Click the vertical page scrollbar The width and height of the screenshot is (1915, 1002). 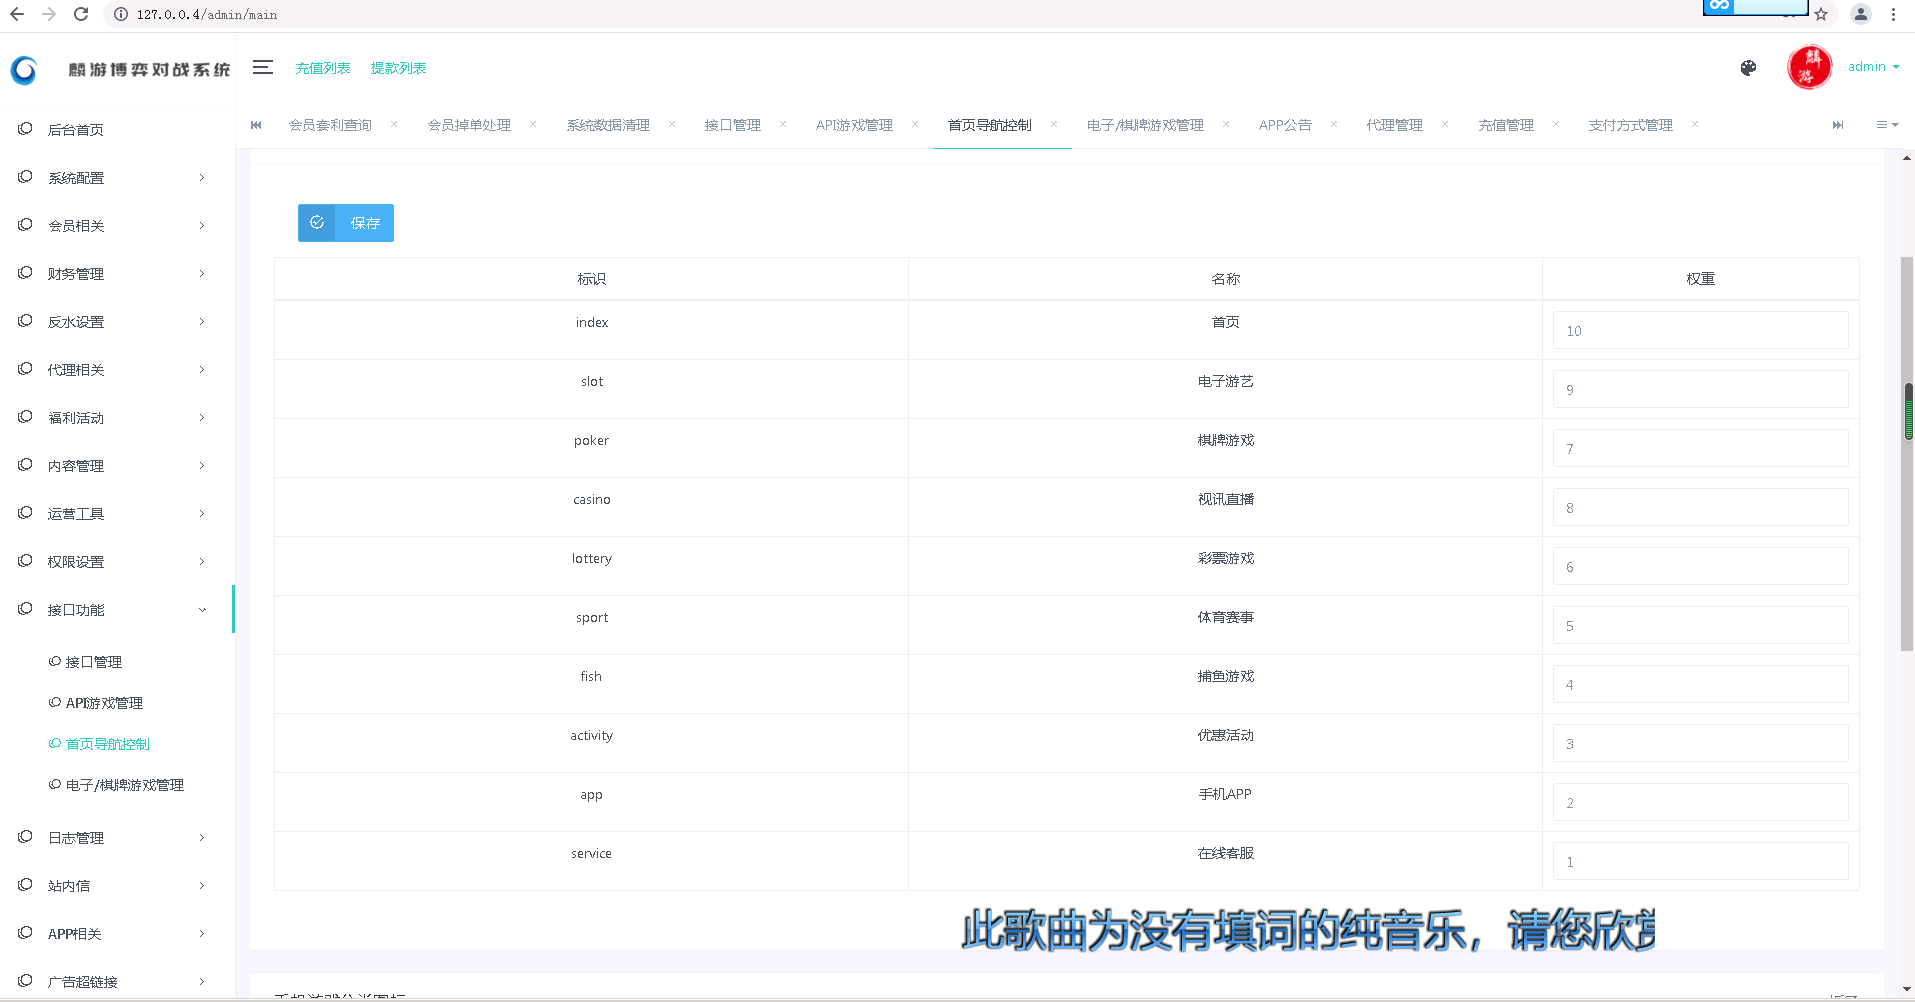click(1908, 411)
